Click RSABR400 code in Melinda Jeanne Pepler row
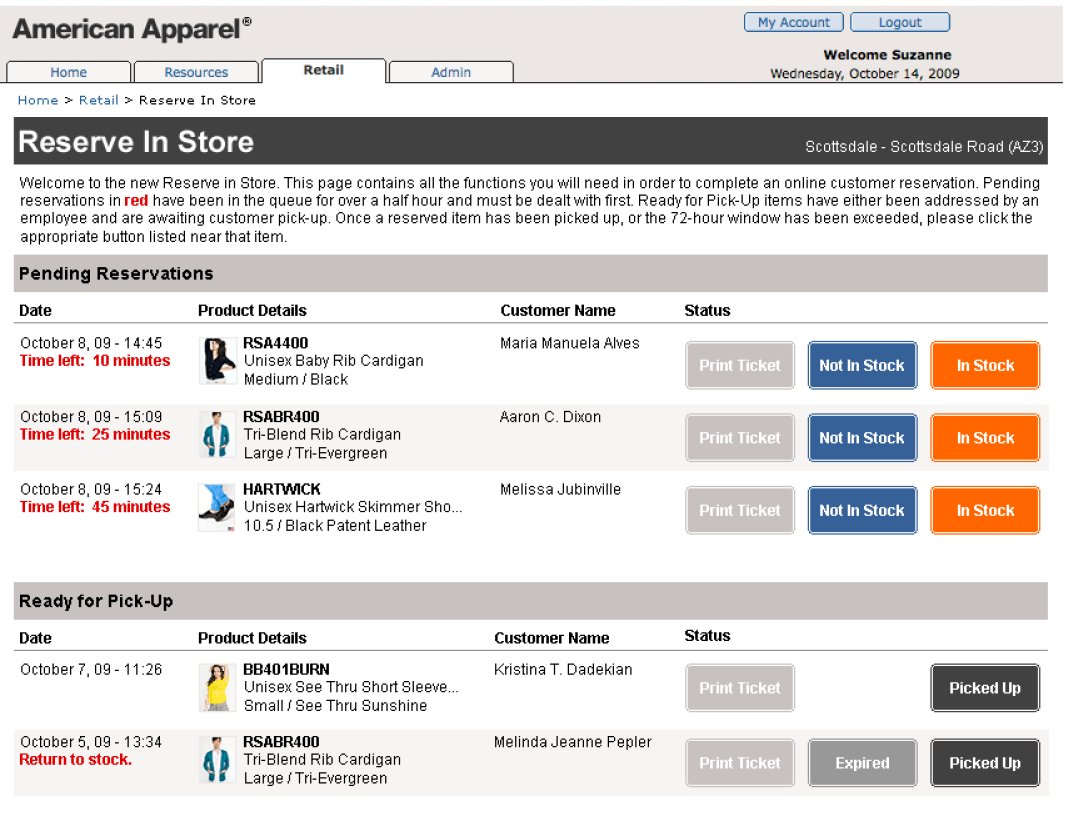1072x823 pixels. 281,742
